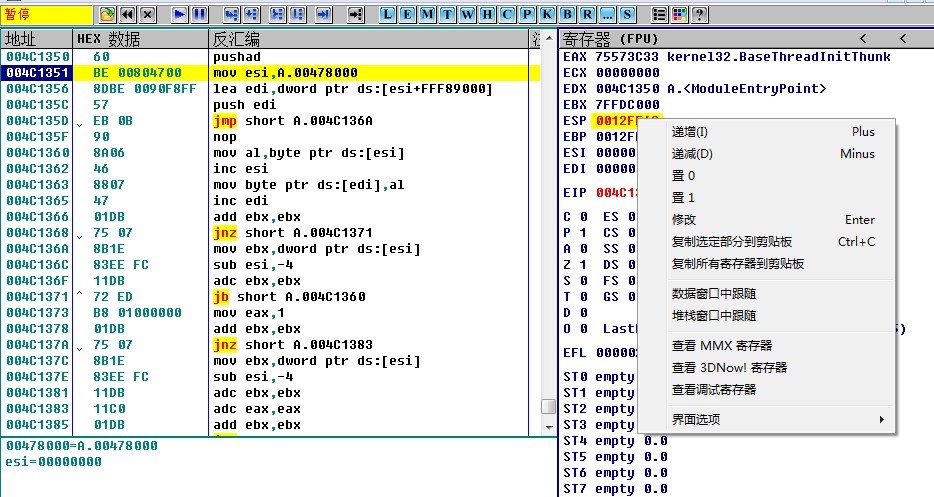Image resolution: width=934 pixels, height=497 pixels.
Task: Open Windows list (W button)
Action: (x=468, y=14)
